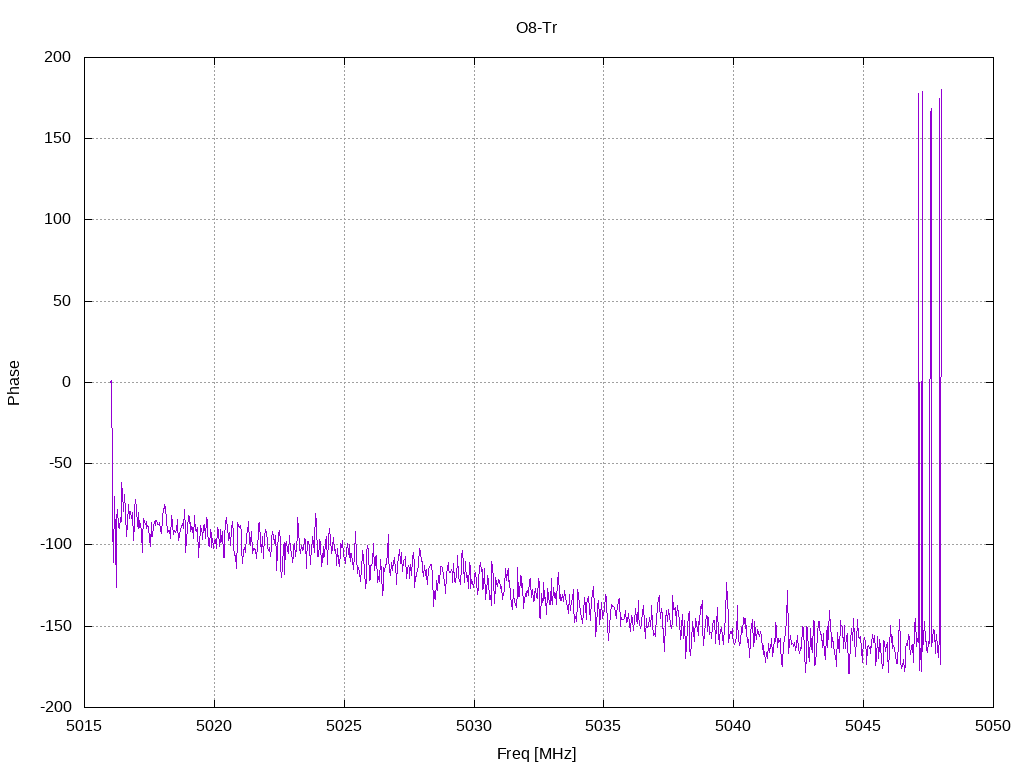Click the y-axis tick label -50
Screen dimensions: 1024x768
[x=59, y=463]
